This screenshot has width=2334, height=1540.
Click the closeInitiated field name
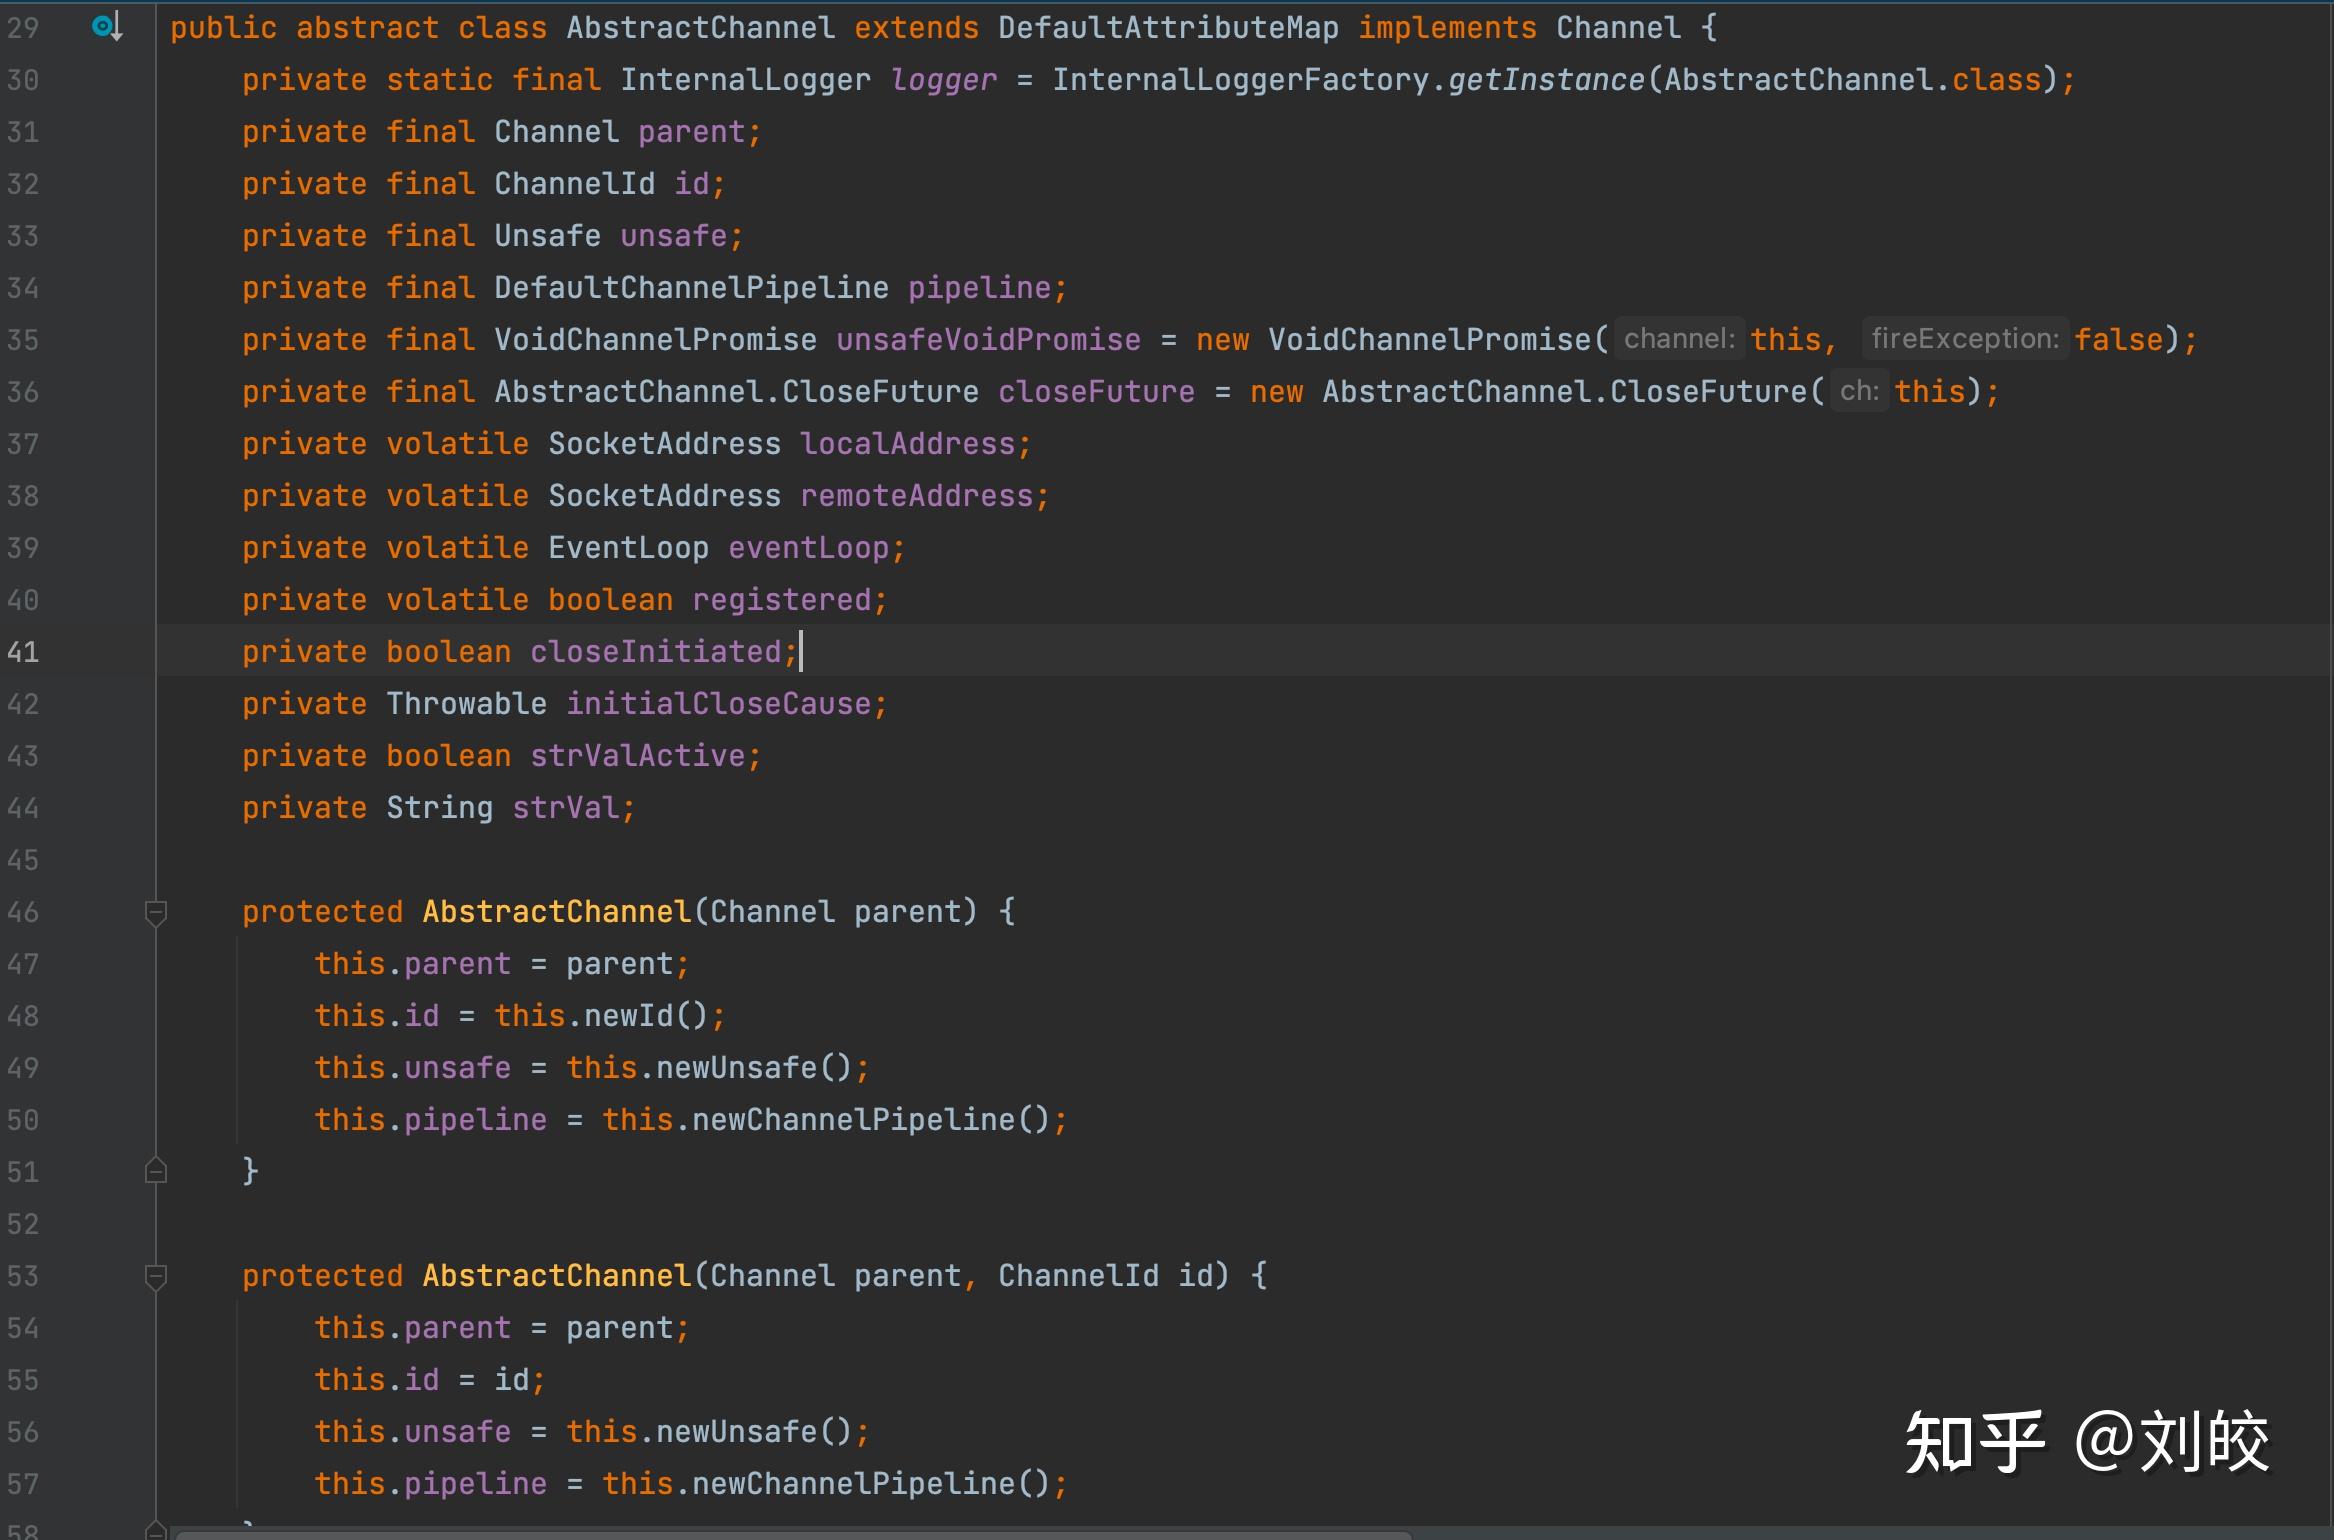coord(655,652)
